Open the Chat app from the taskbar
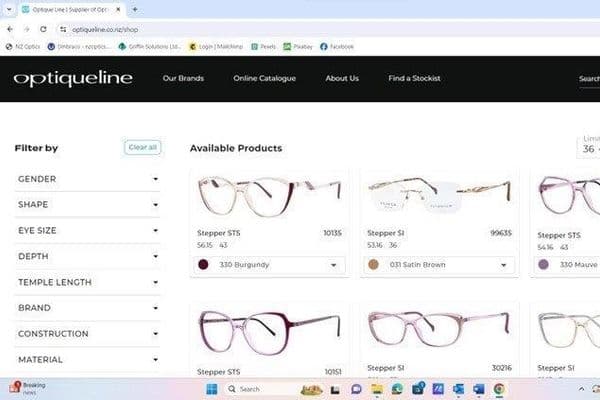Viewport: 600px width, 400px height. tap(356, 389)
